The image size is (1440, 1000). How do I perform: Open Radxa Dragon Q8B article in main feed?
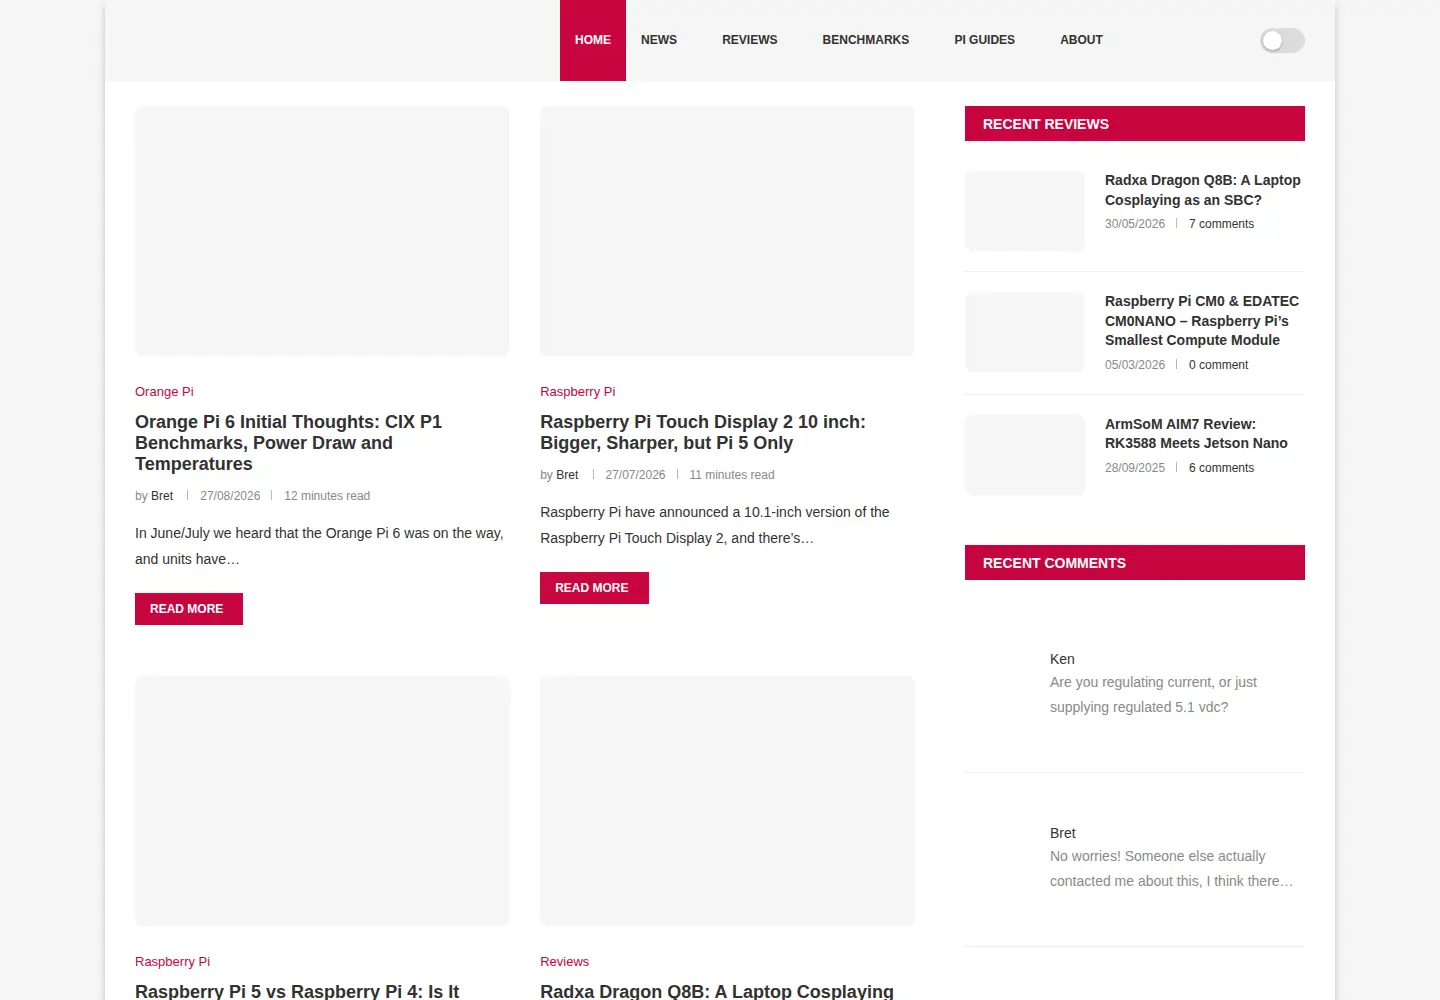[717, 991]
